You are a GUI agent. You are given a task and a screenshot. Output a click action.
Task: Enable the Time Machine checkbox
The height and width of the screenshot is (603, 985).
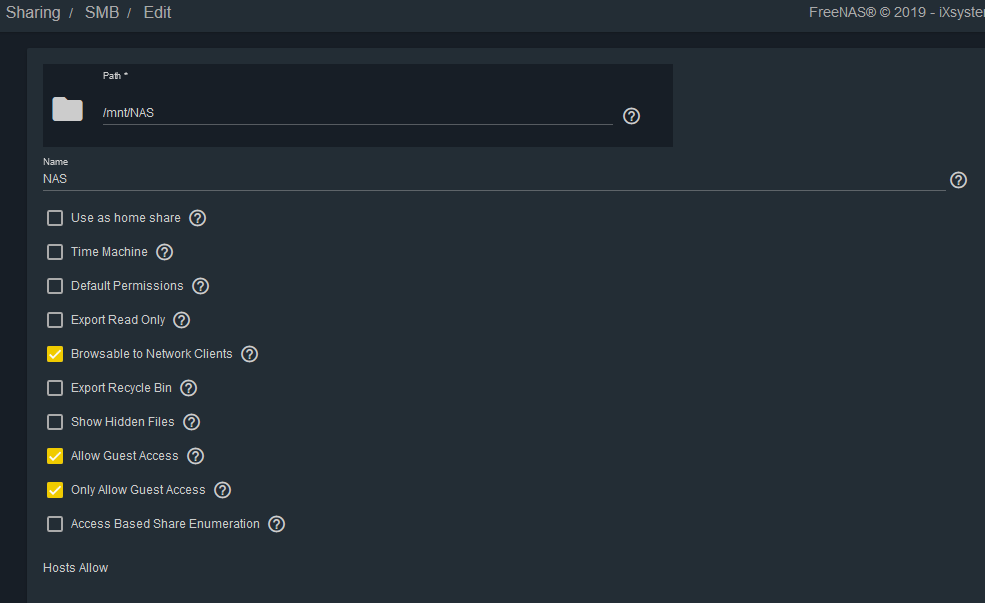click(x=55, y=252)
